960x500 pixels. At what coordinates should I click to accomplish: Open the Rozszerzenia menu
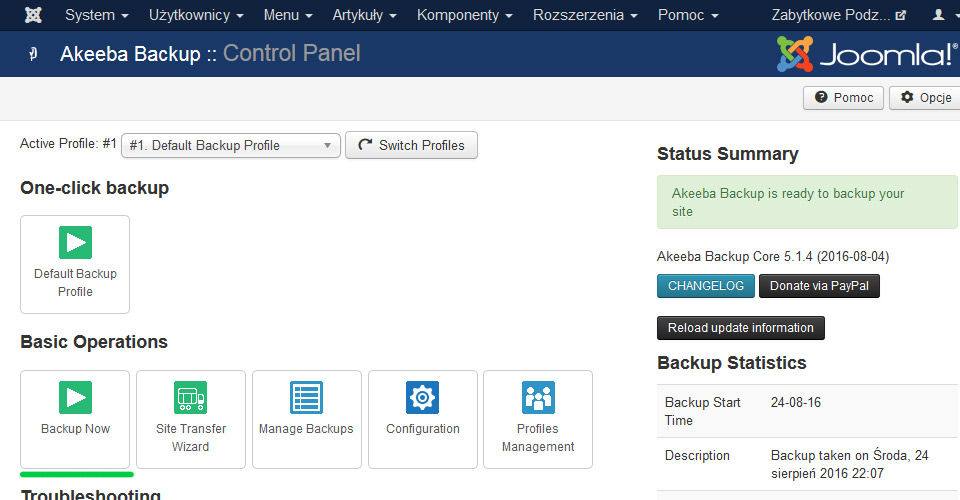tap(585, 15)
